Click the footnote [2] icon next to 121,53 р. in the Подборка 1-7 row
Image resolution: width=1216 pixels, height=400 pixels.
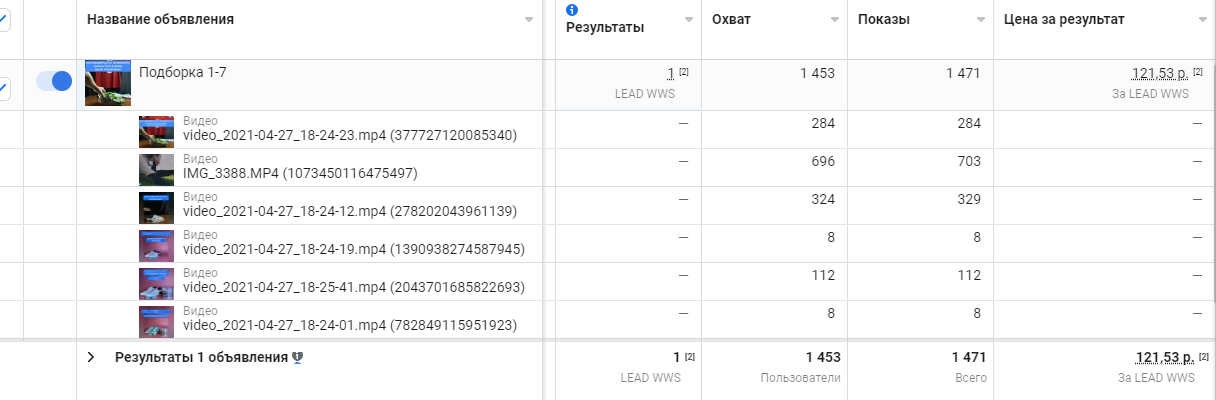(1198, 72)
